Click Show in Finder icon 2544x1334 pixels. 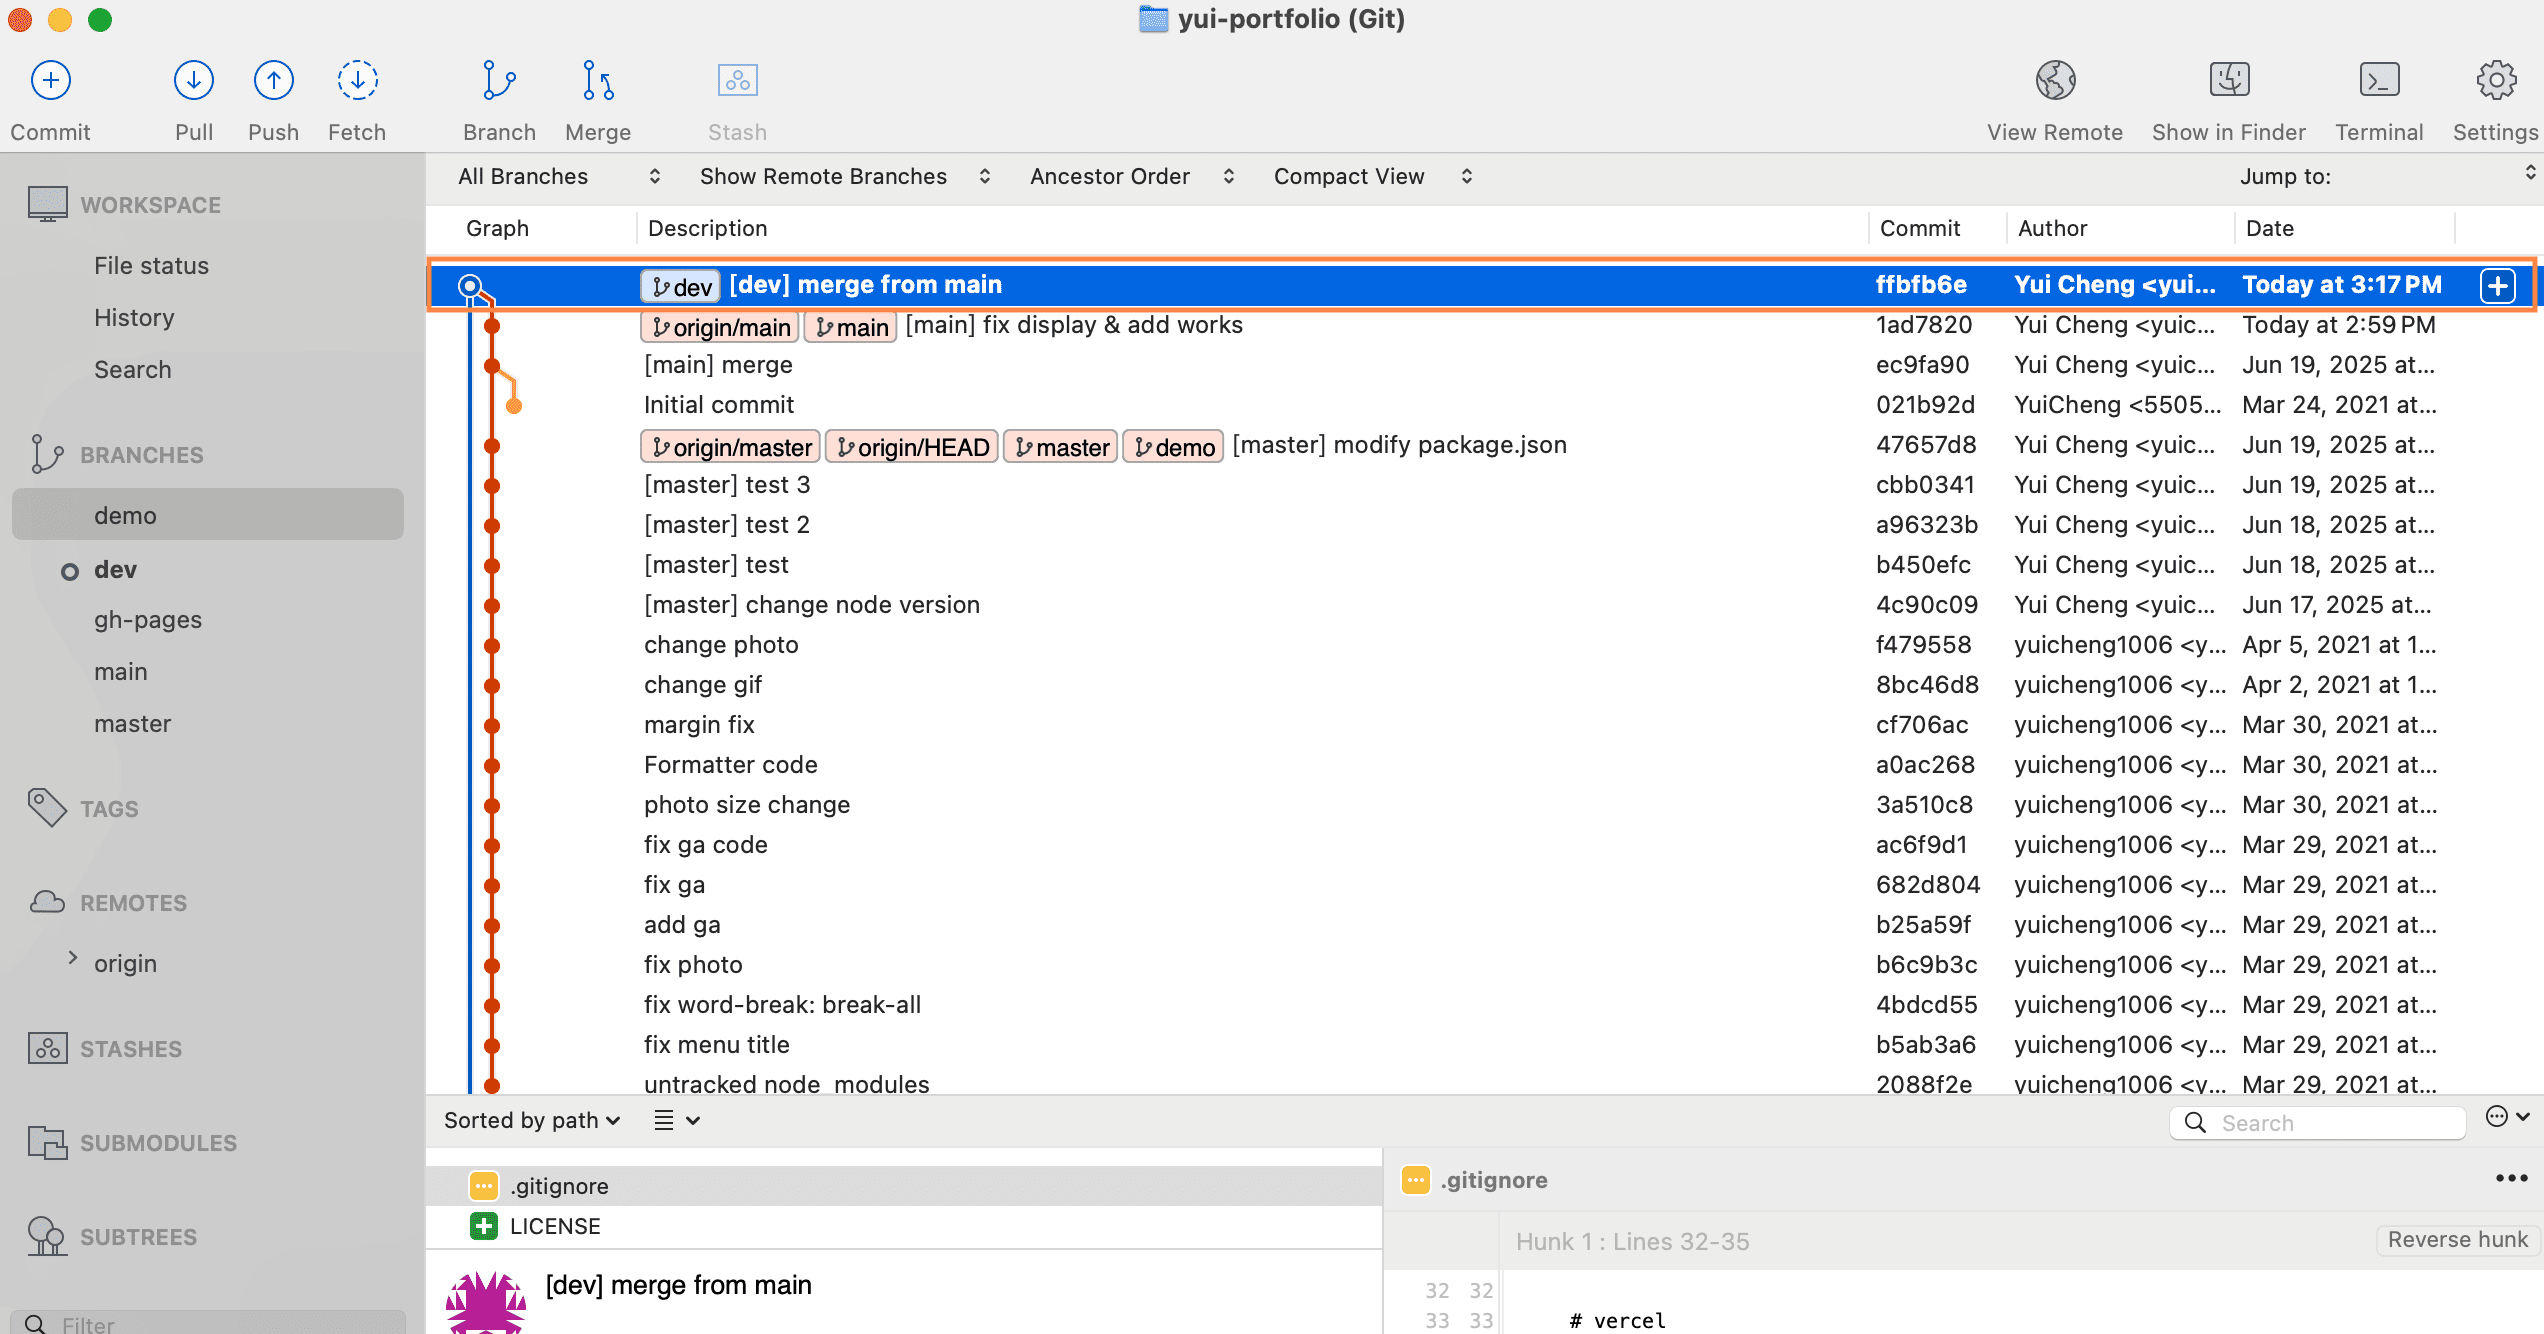pyautogui.click(x=2228, y=81)
